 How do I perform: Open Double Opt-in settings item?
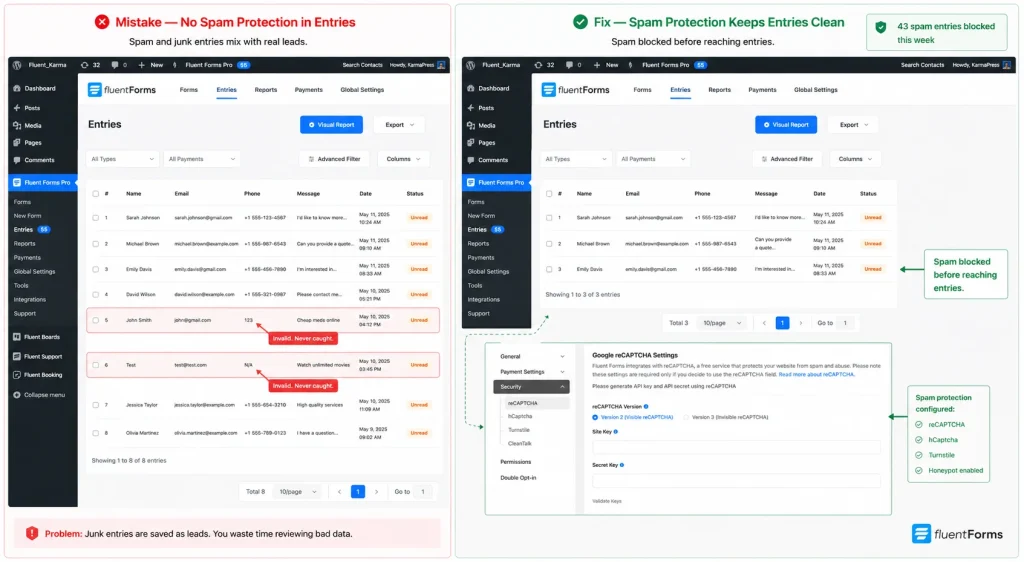[x=519, y=478]
